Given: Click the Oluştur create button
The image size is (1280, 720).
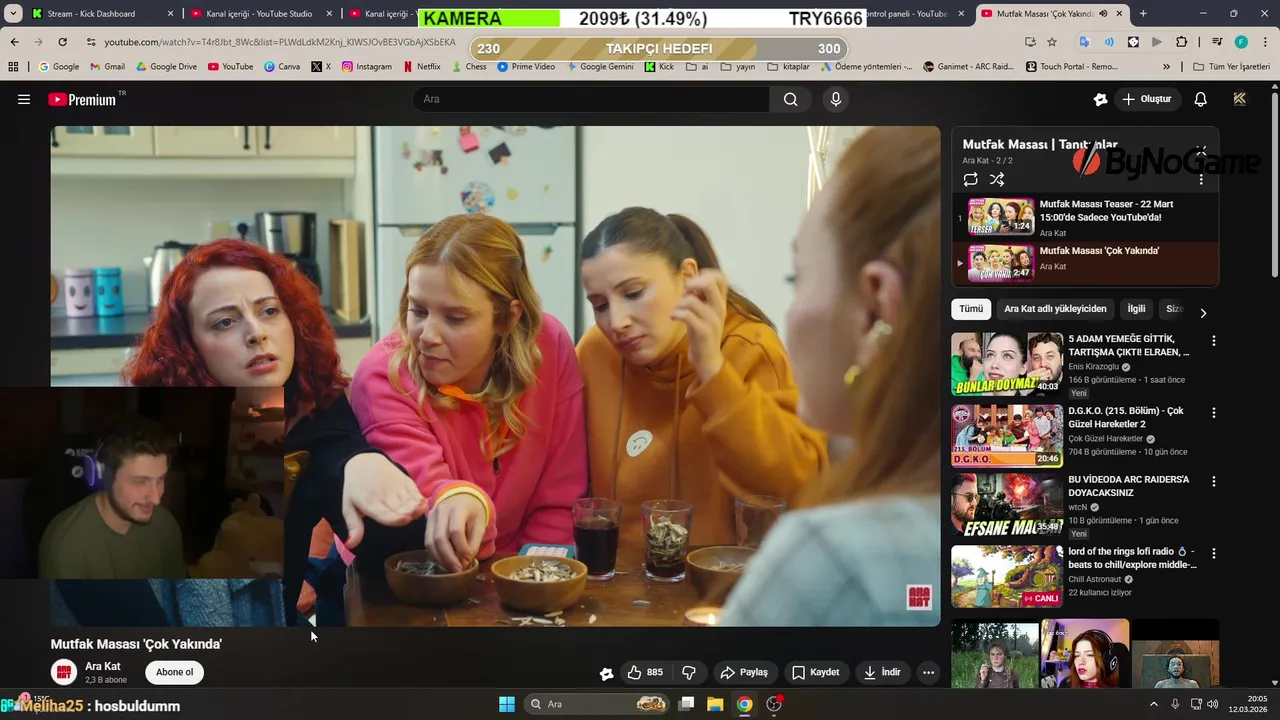Looking at the screenshot, I should click(x=1146, y=99).
